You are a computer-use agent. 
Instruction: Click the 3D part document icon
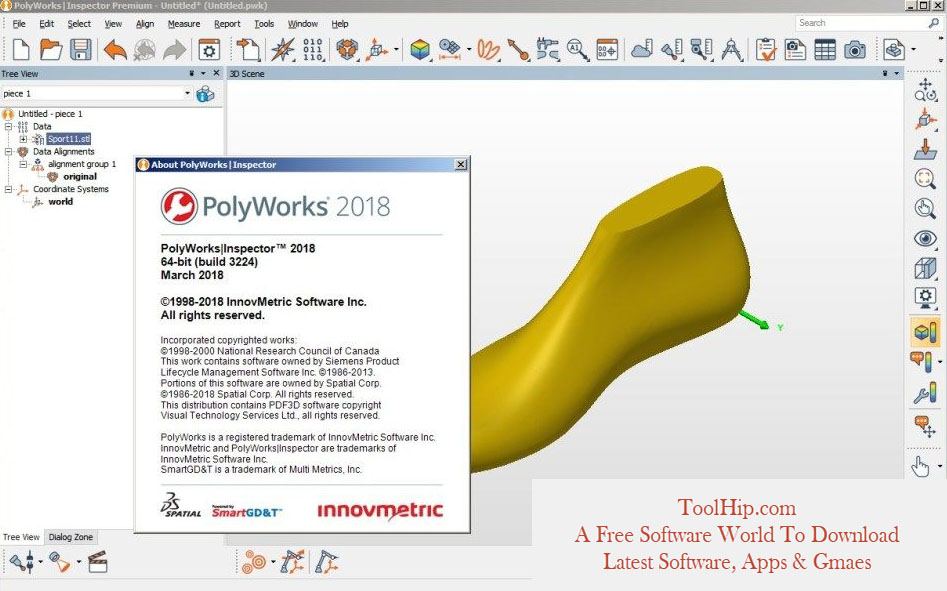(x=894, y=50)
